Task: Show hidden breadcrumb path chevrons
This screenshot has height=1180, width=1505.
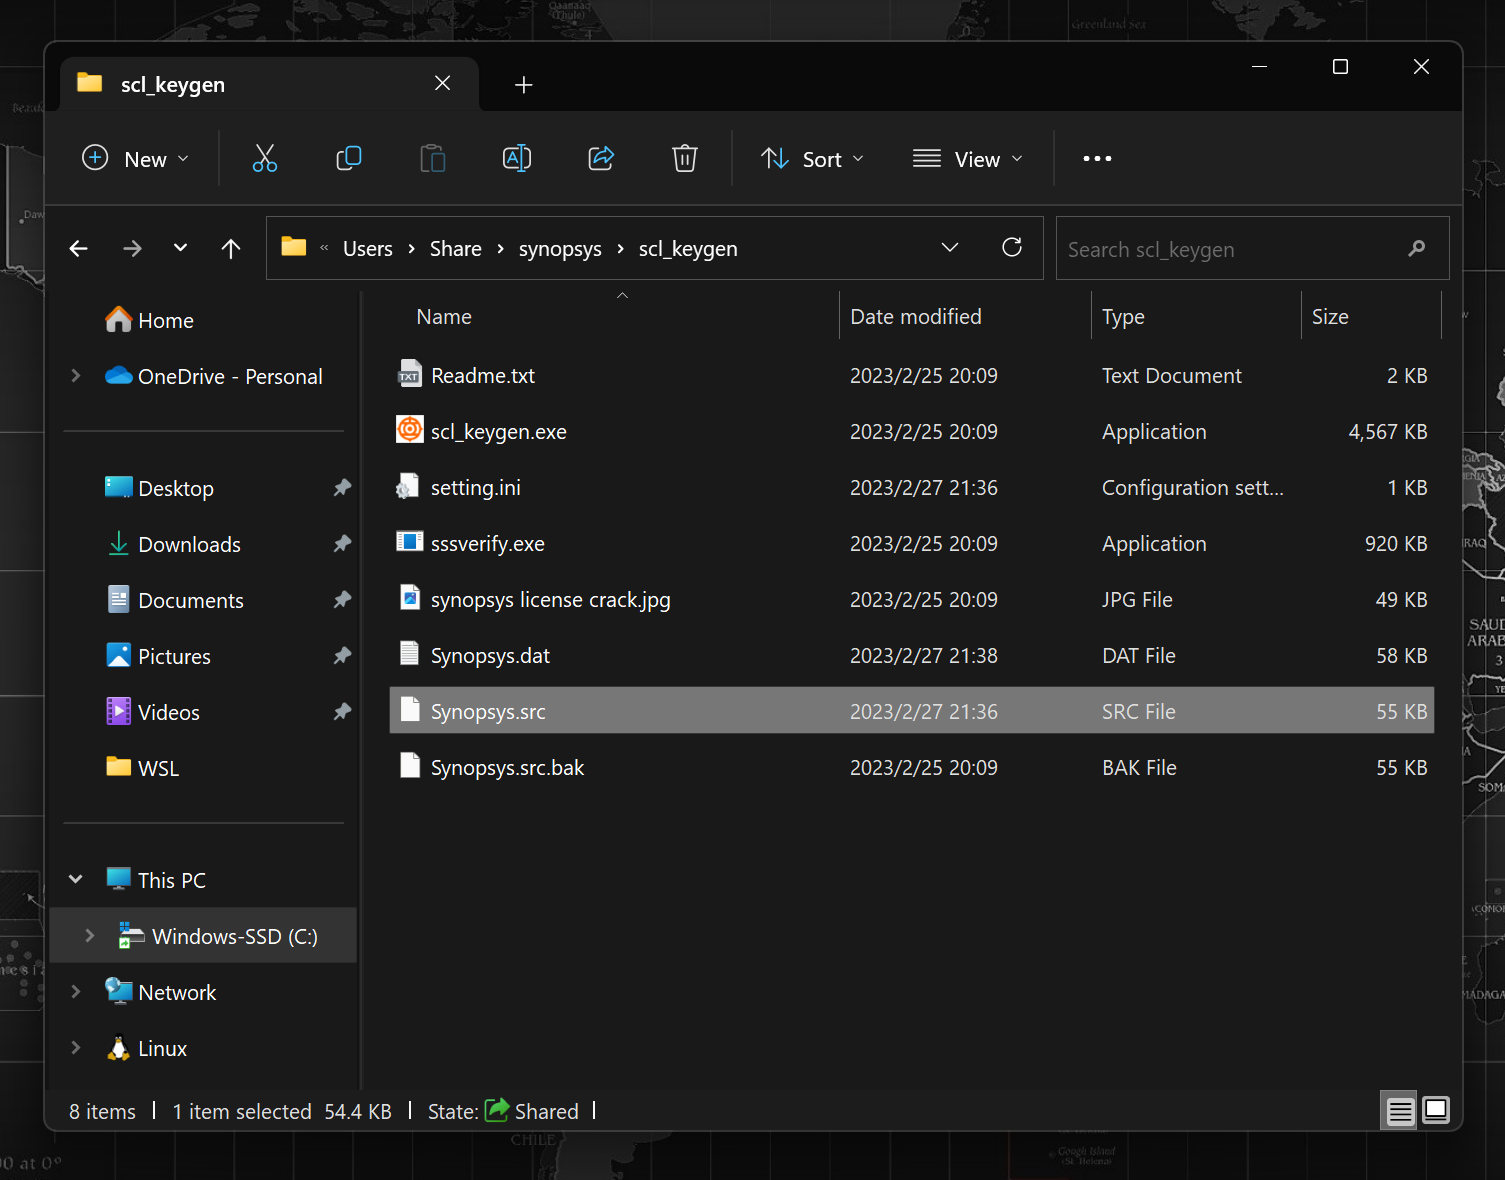Action: pos(324,248)
